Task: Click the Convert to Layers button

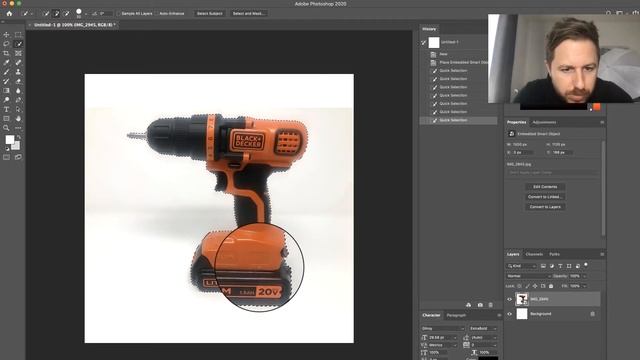Action: coord(545,207)
